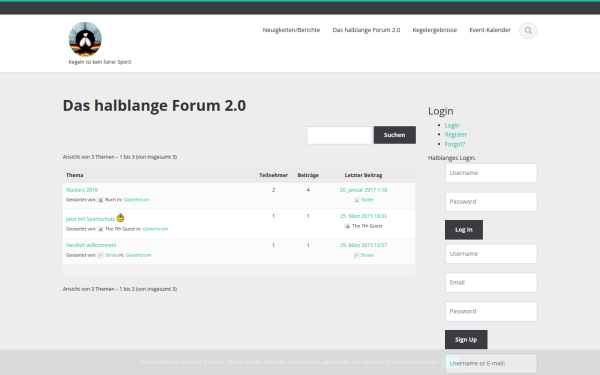Click the avatar beside The 7th Guest under Gestartet von
Viewport: 600px width, 375px height.
pyautogui.click(x=100, y=229)
